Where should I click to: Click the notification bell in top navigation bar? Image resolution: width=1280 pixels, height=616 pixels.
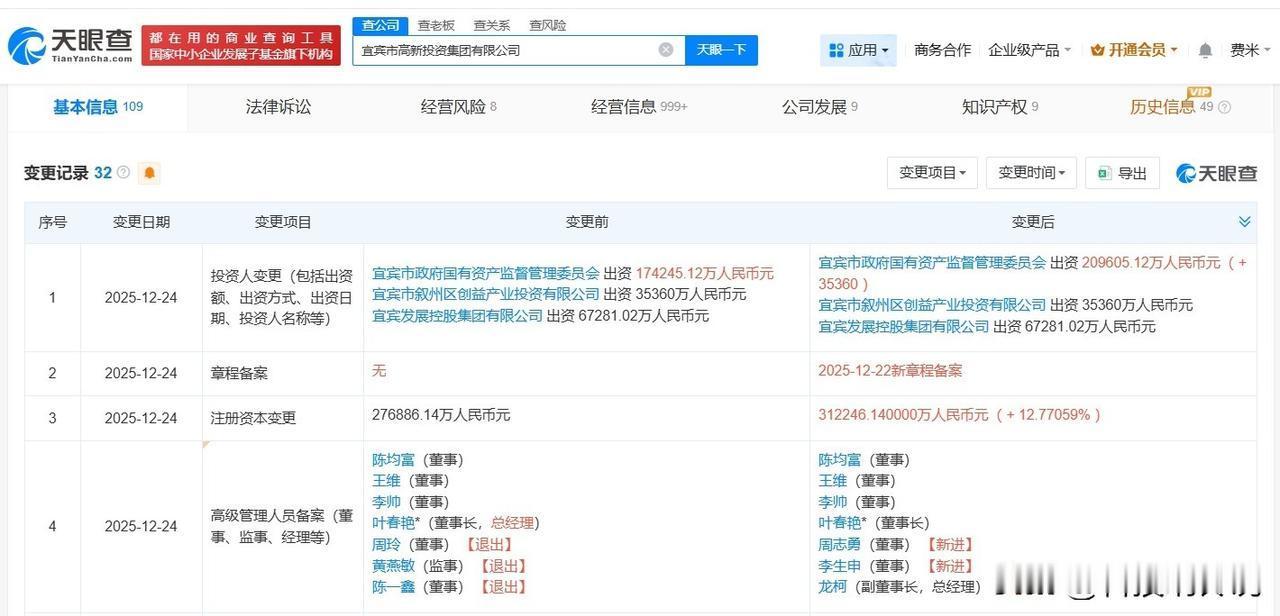(1205, 48)
